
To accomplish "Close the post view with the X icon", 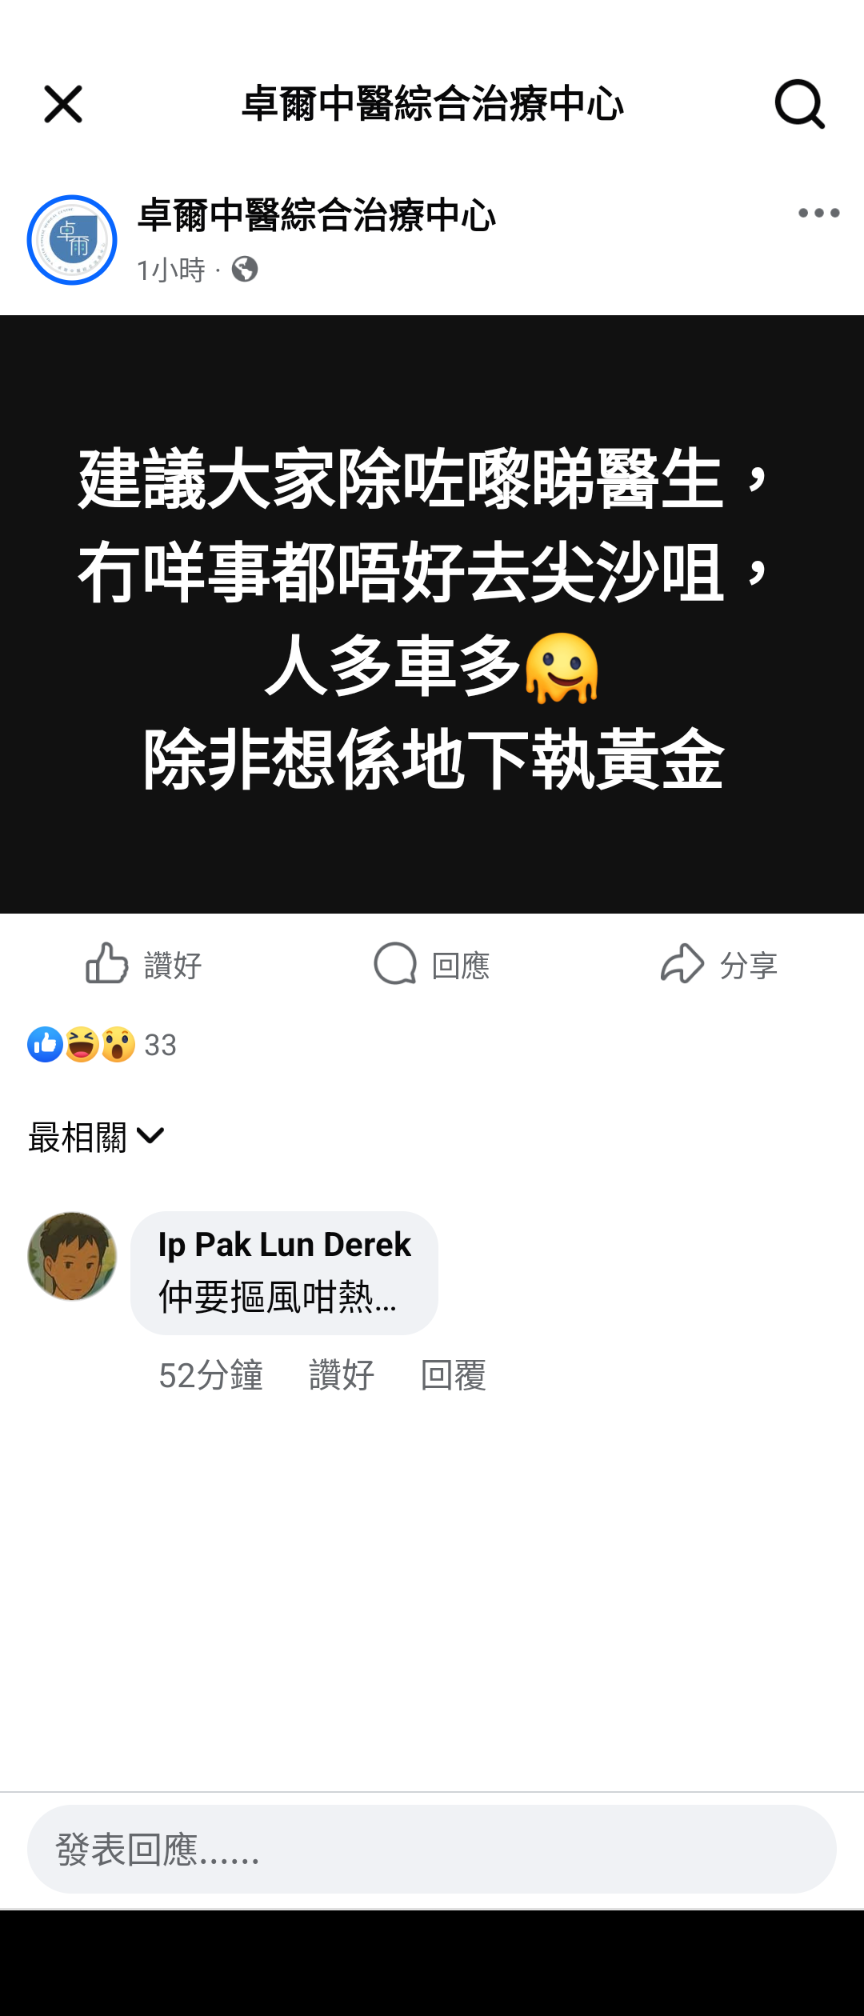I will [x=63, y=104].
